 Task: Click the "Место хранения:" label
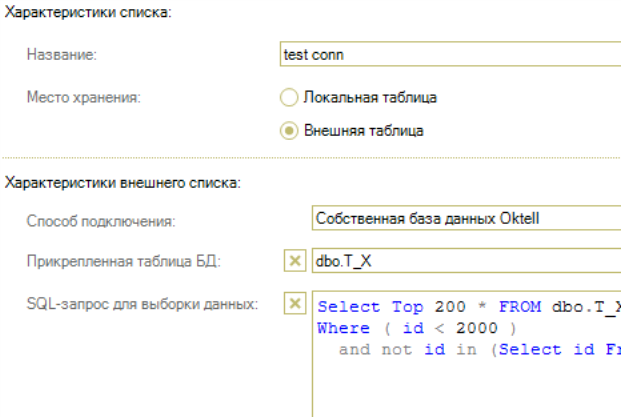[83, 98]
